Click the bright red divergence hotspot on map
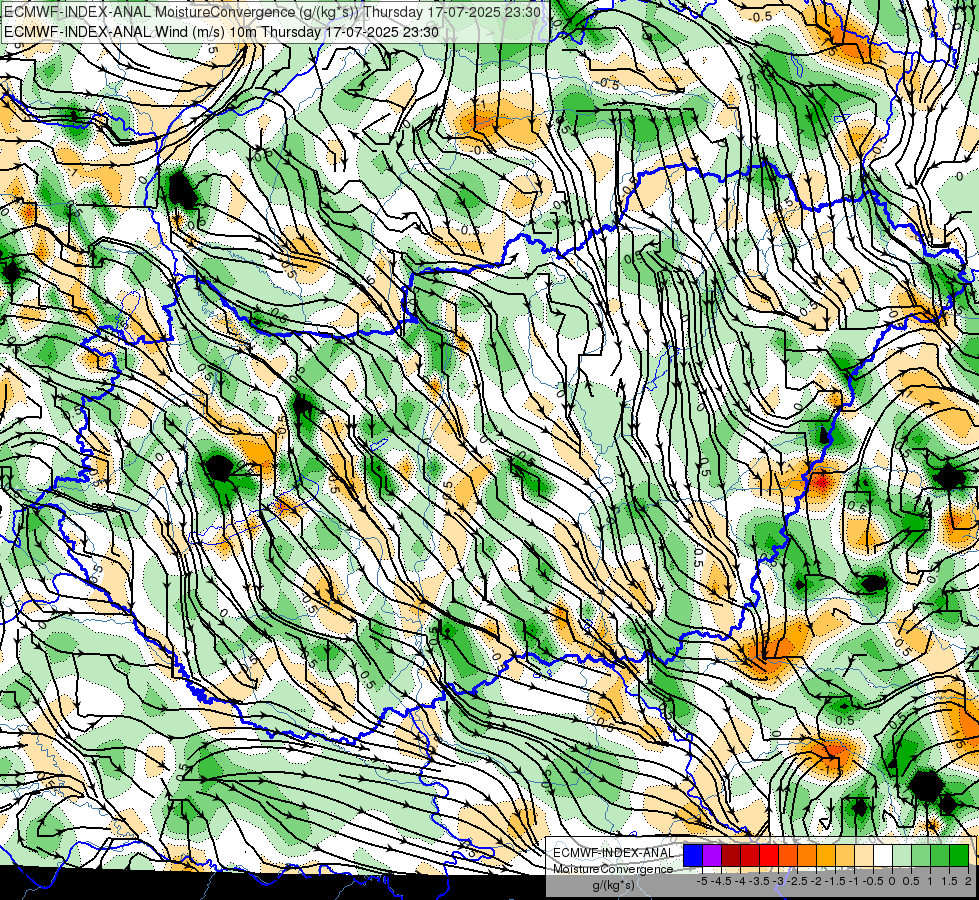 tap(821, 482)
